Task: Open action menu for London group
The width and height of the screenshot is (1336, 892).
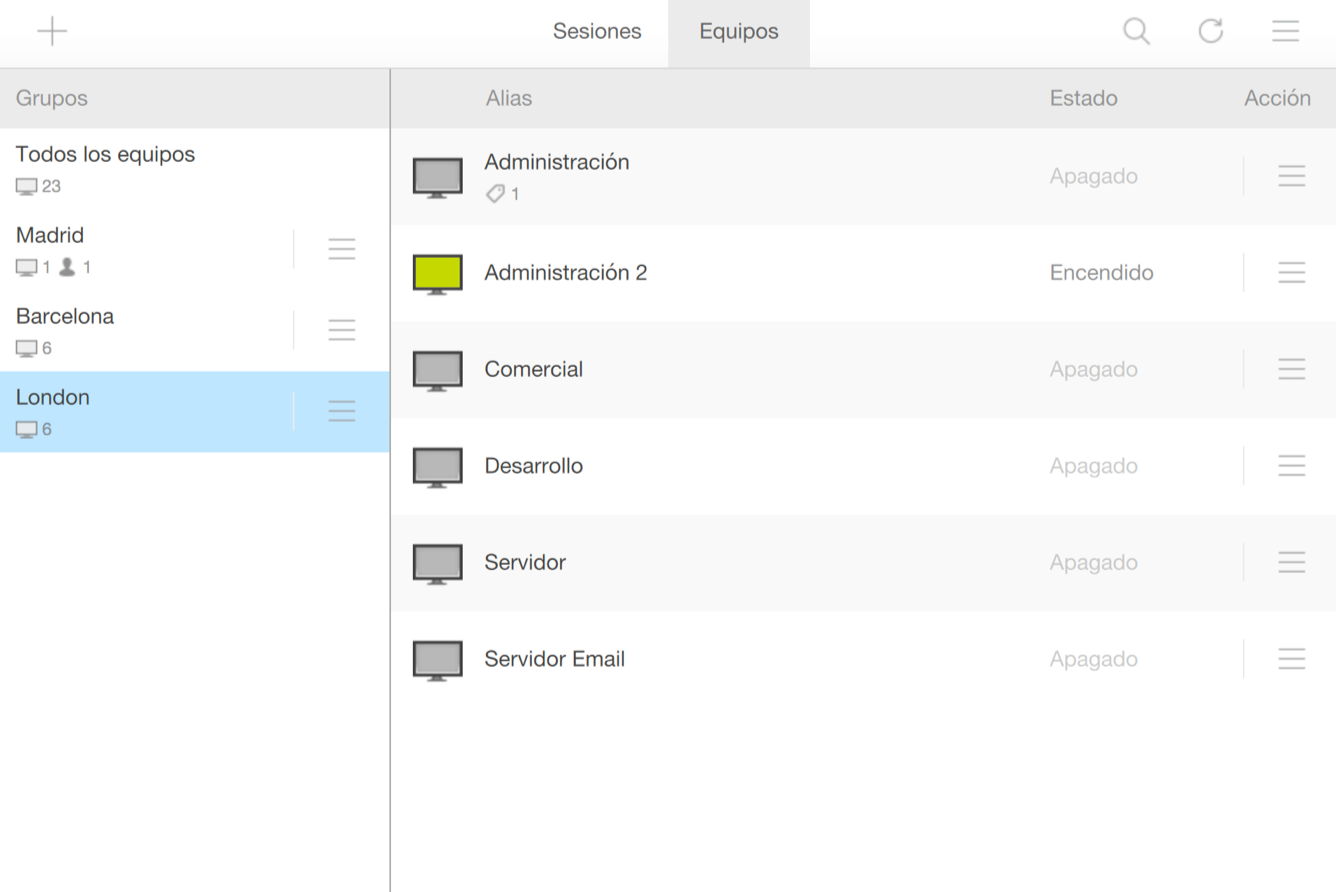Action: (x=342, y=411)
